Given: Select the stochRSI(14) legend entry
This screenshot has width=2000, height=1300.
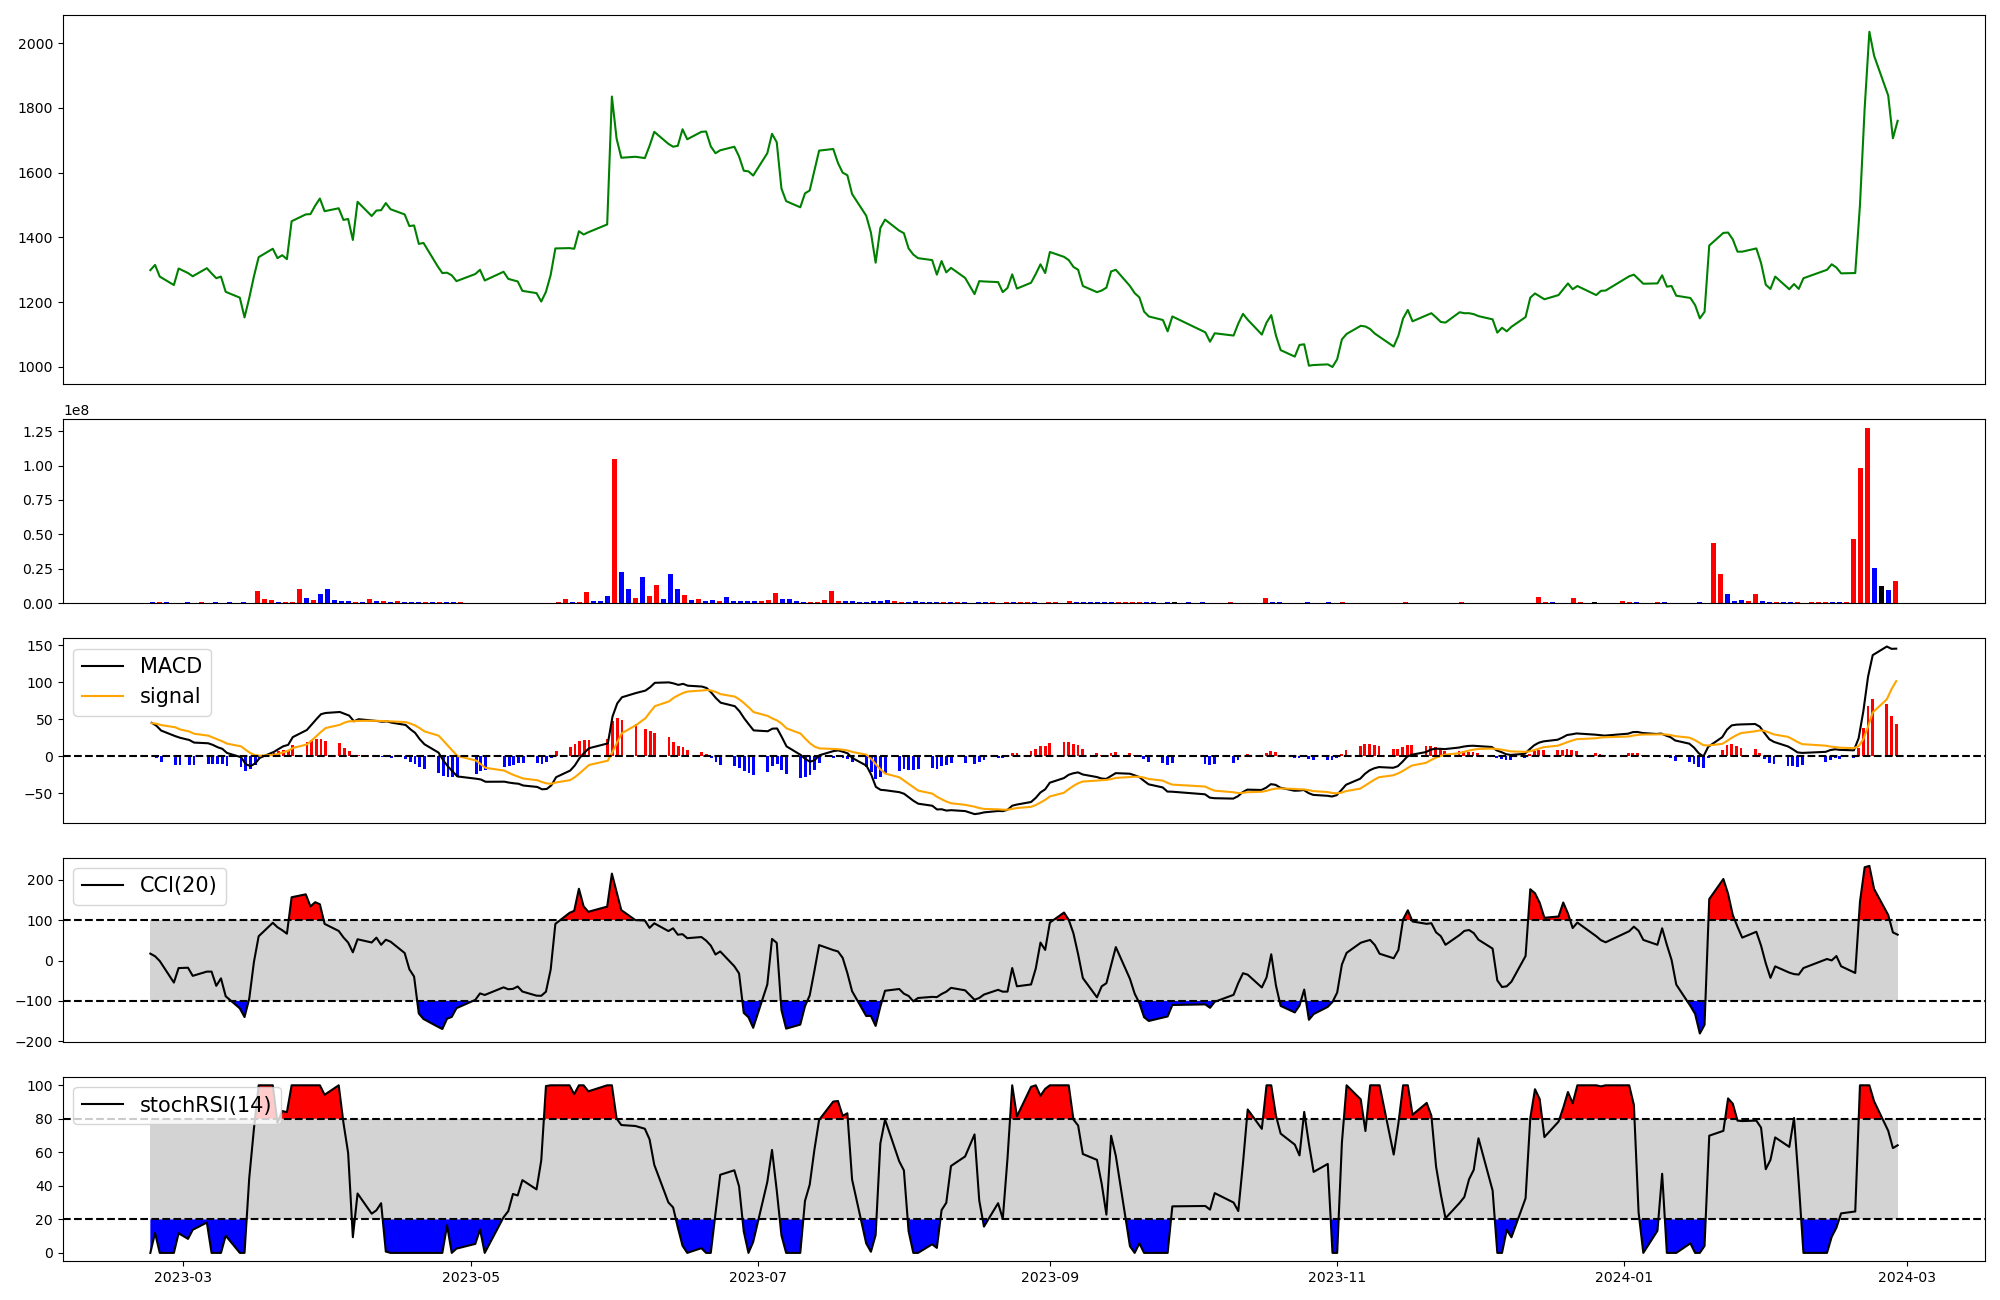Looking at the screenshot, I should (204, 1105).
